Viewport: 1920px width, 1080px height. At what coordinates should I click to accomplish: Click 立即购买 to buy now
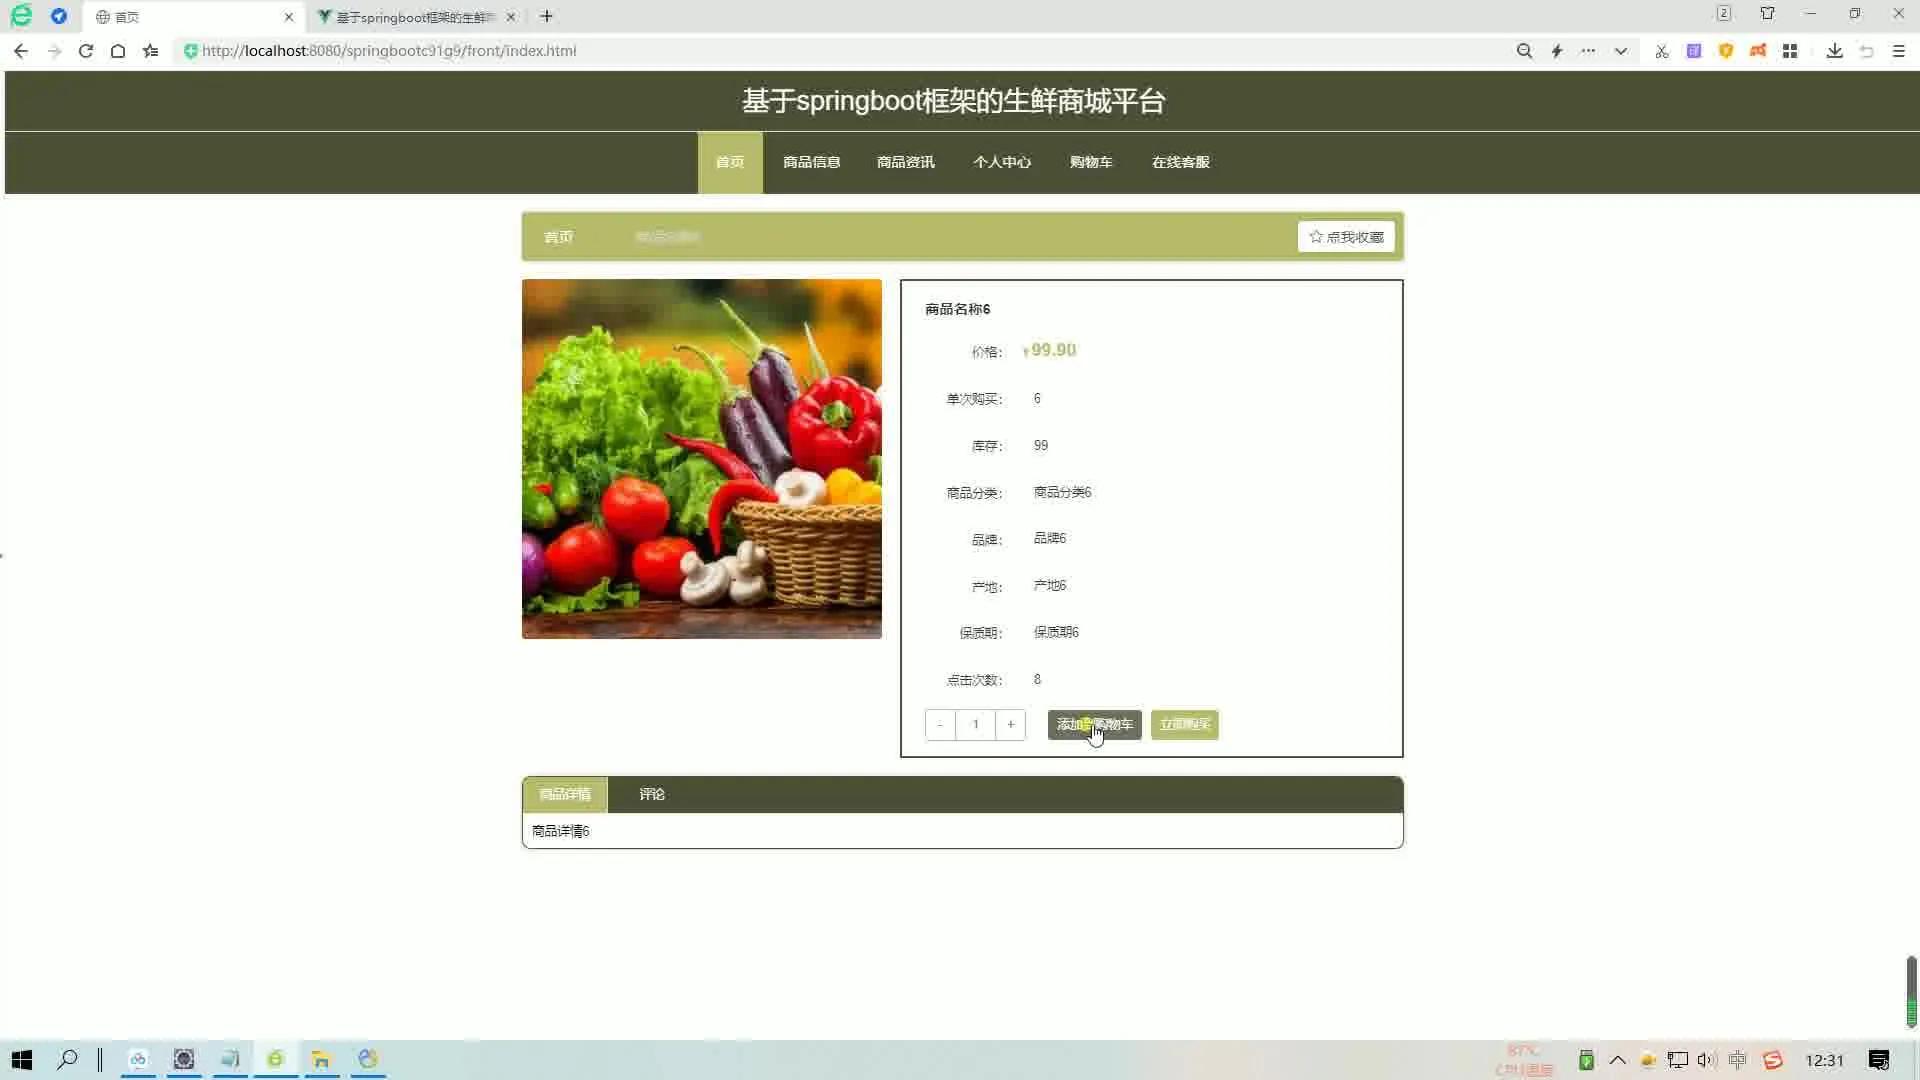(x=1184, y=724)
